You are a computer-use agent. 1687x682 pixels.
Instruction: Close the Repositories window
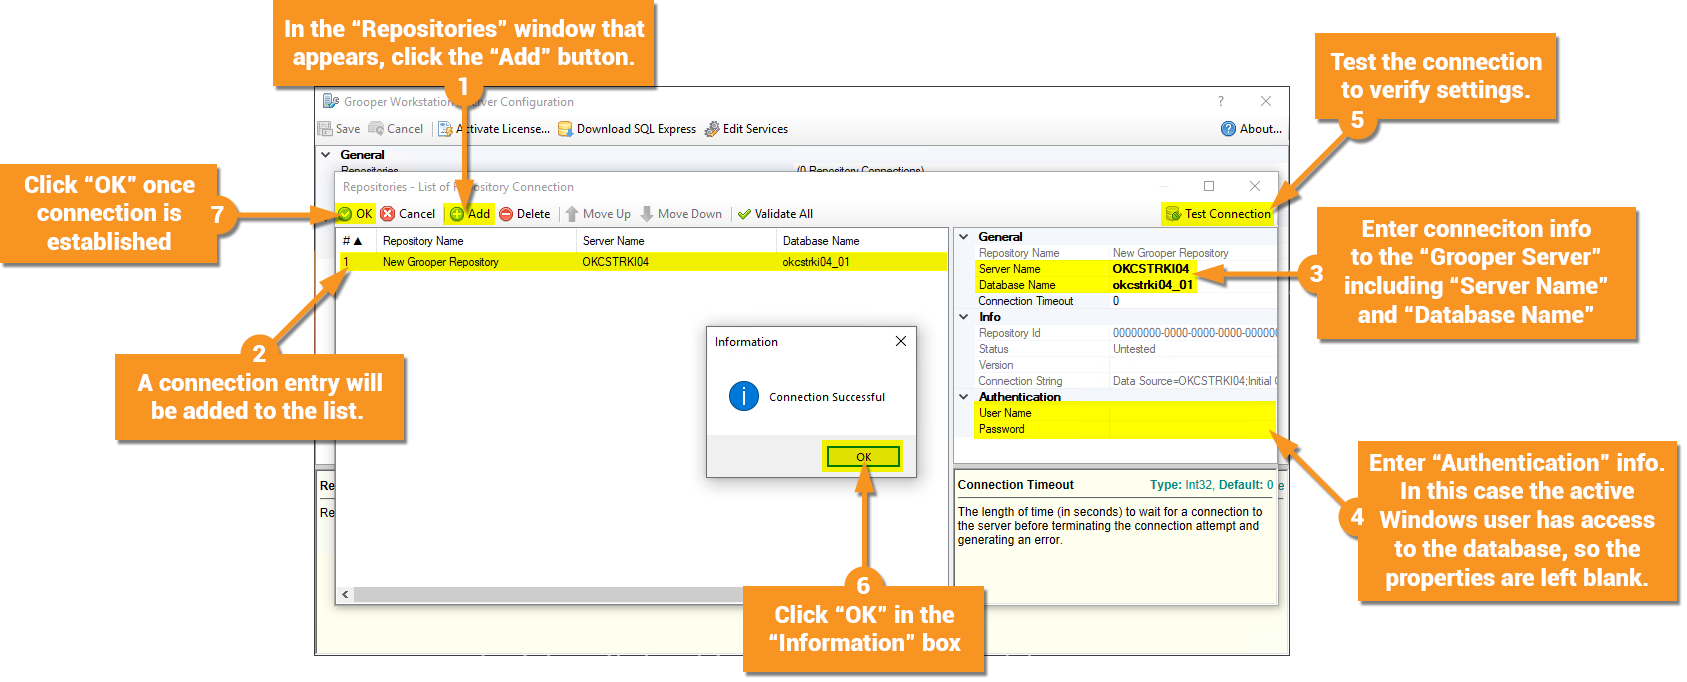point(1255,186)
